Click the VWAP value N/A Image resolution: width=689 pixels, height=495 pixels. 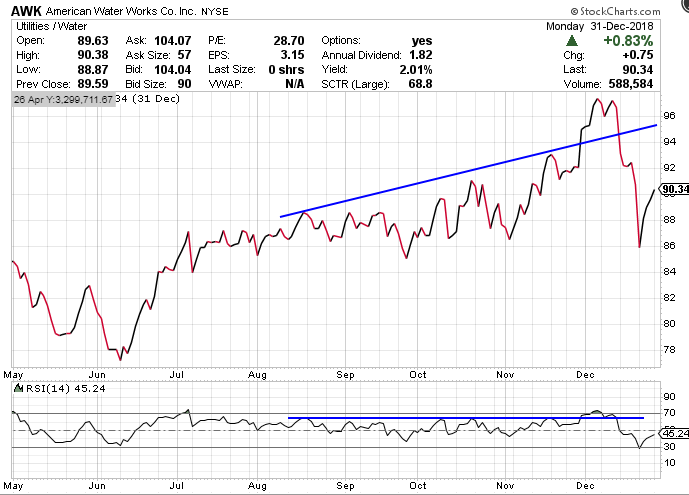coord(294,83)
